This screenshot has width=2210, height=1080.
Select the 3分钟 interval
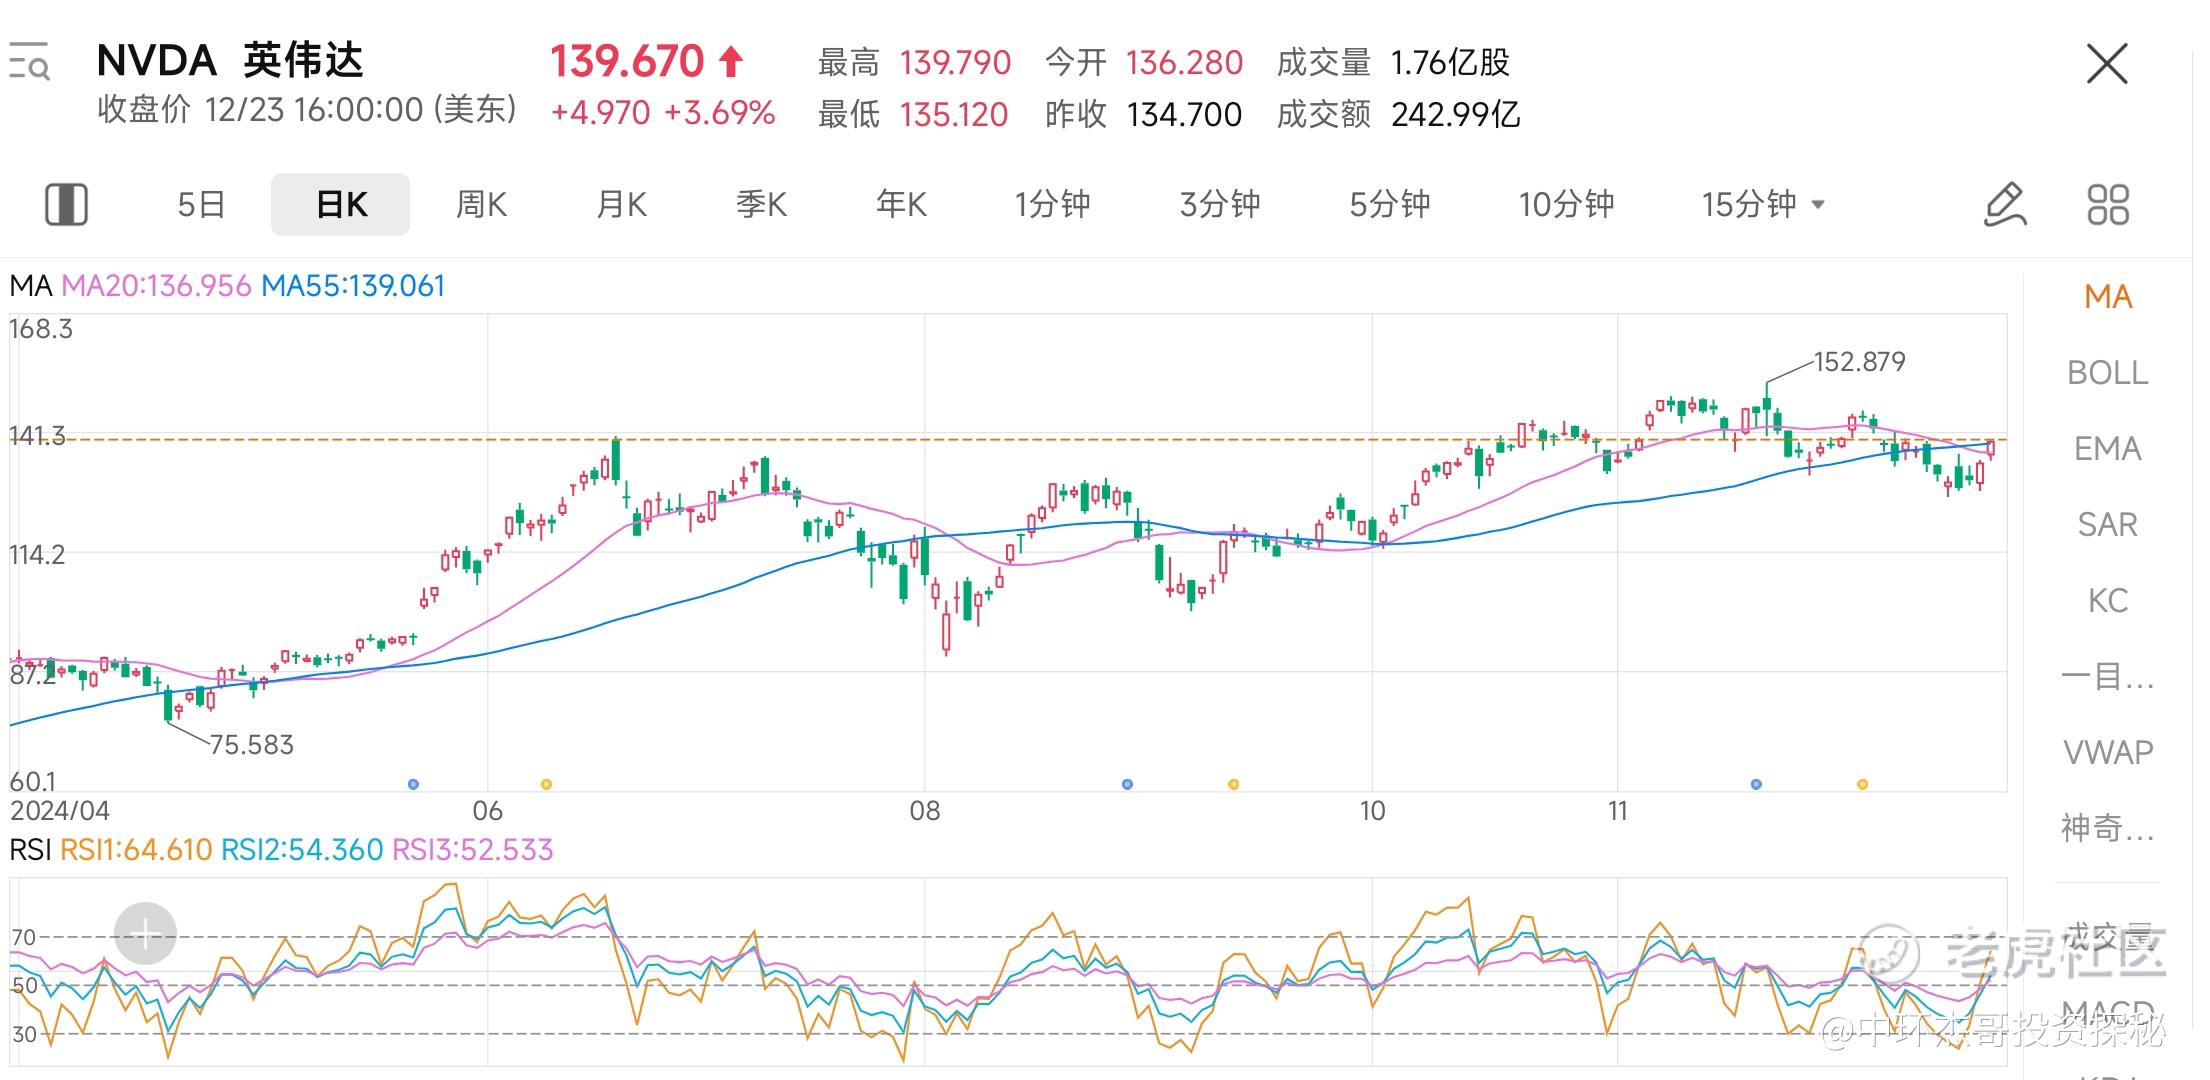click(1220, 204)
